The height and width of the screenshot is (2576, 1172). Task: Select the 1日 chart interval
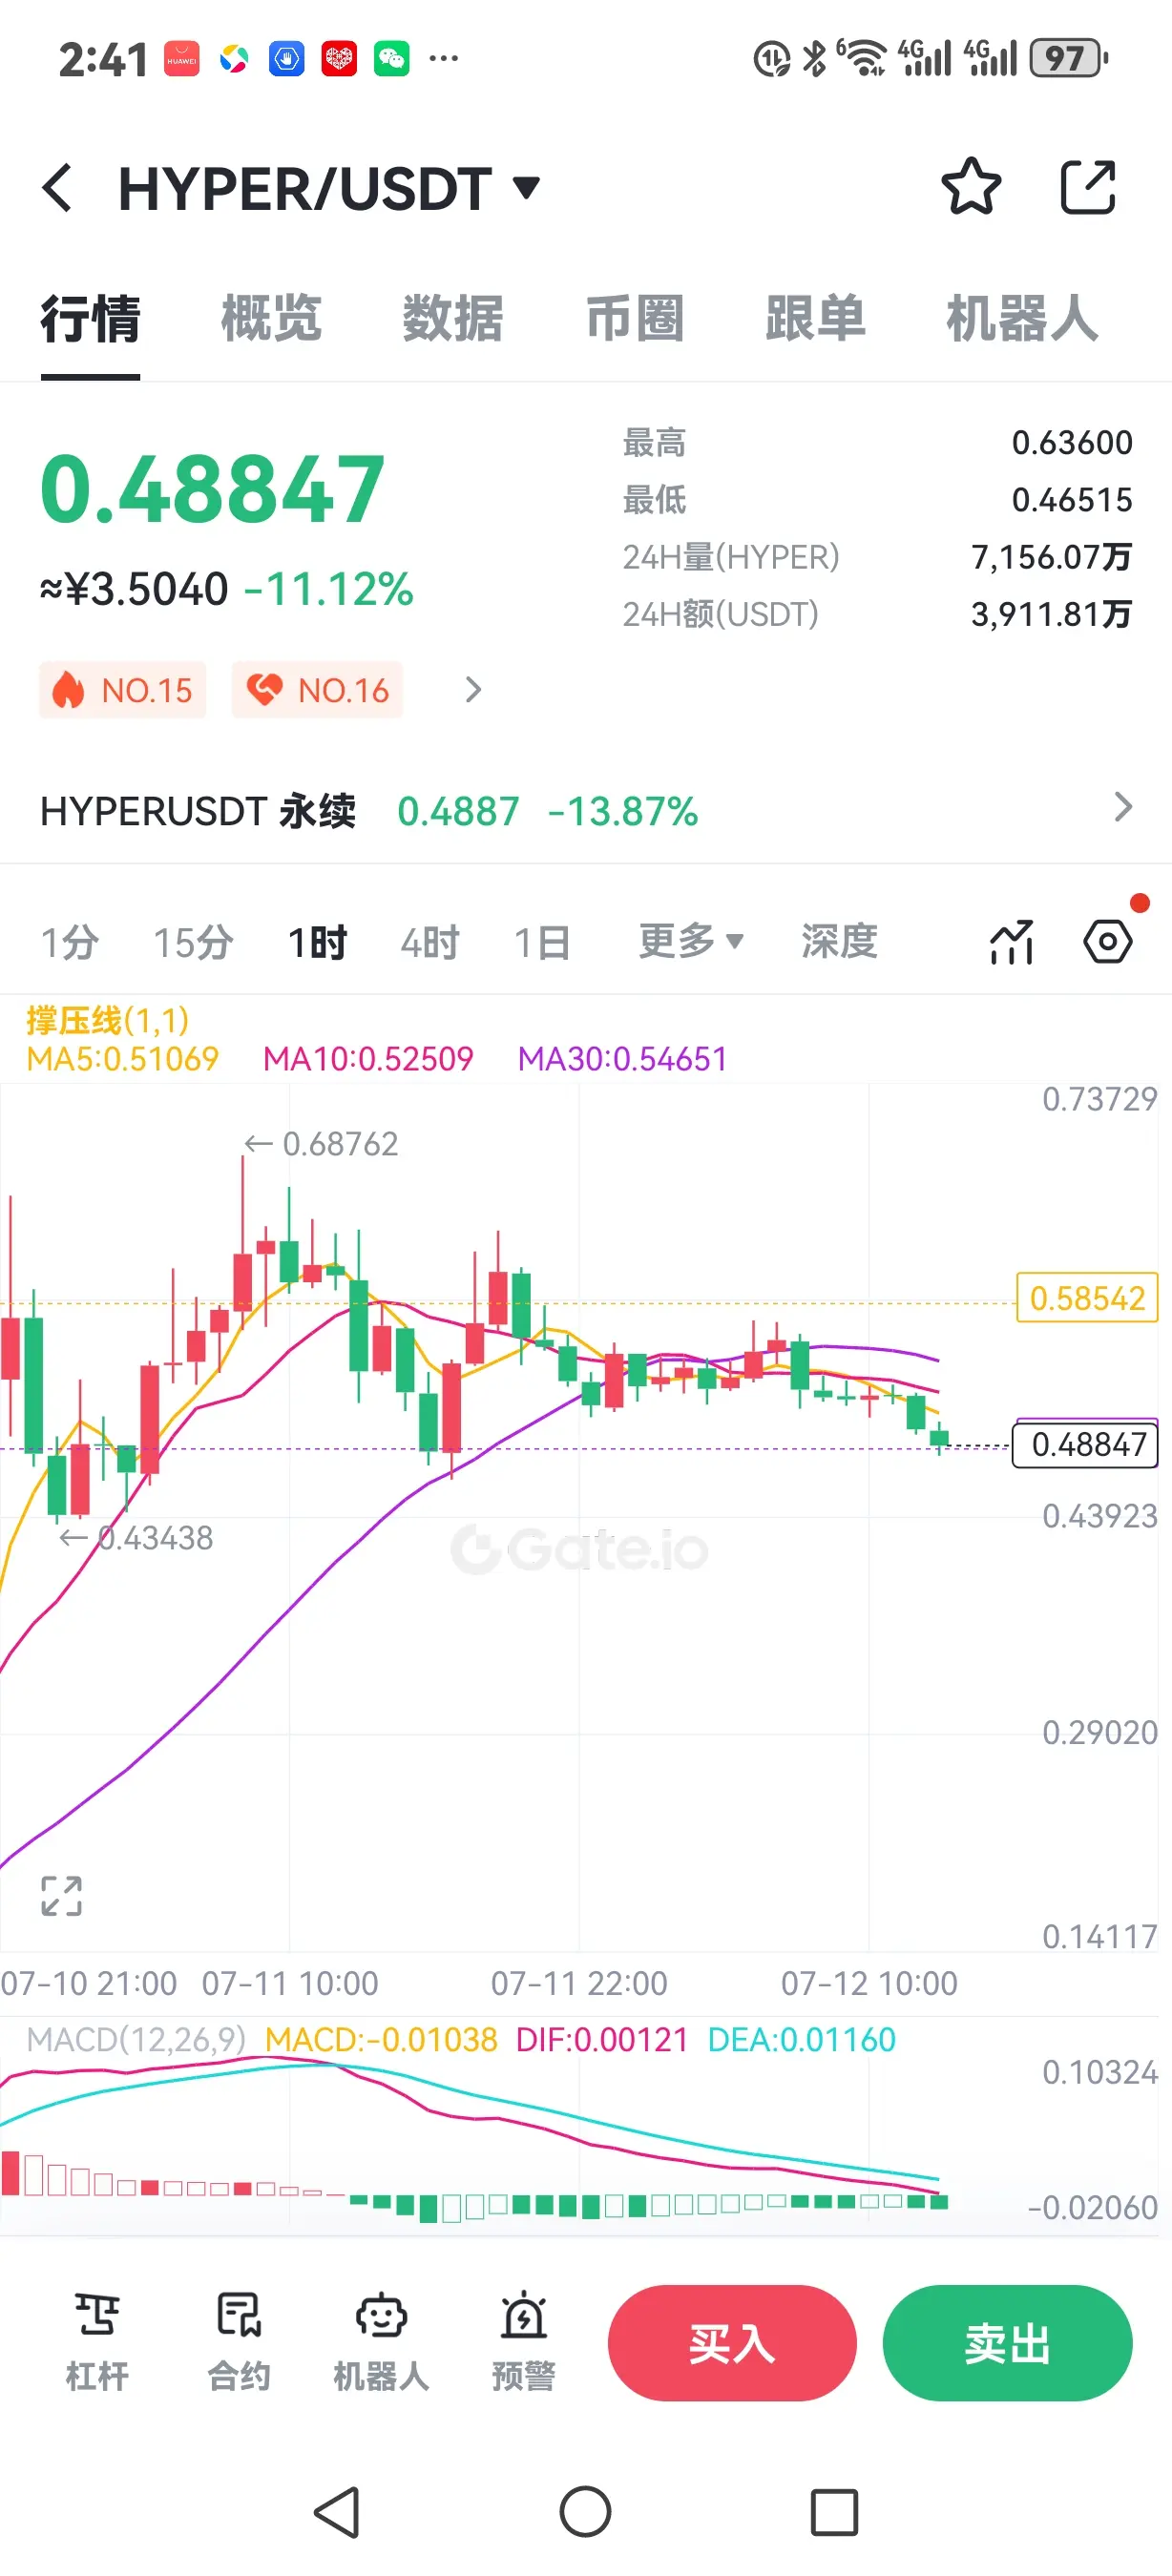click(x=542, y=942)
